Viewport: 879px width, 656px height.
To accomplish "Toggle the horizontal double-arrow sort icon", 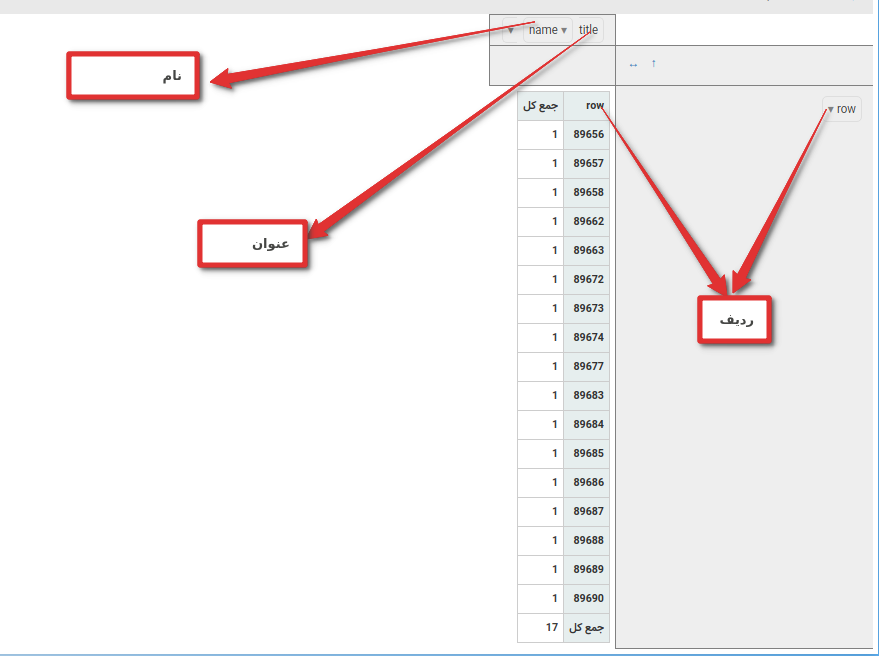I will pos(633,65).
